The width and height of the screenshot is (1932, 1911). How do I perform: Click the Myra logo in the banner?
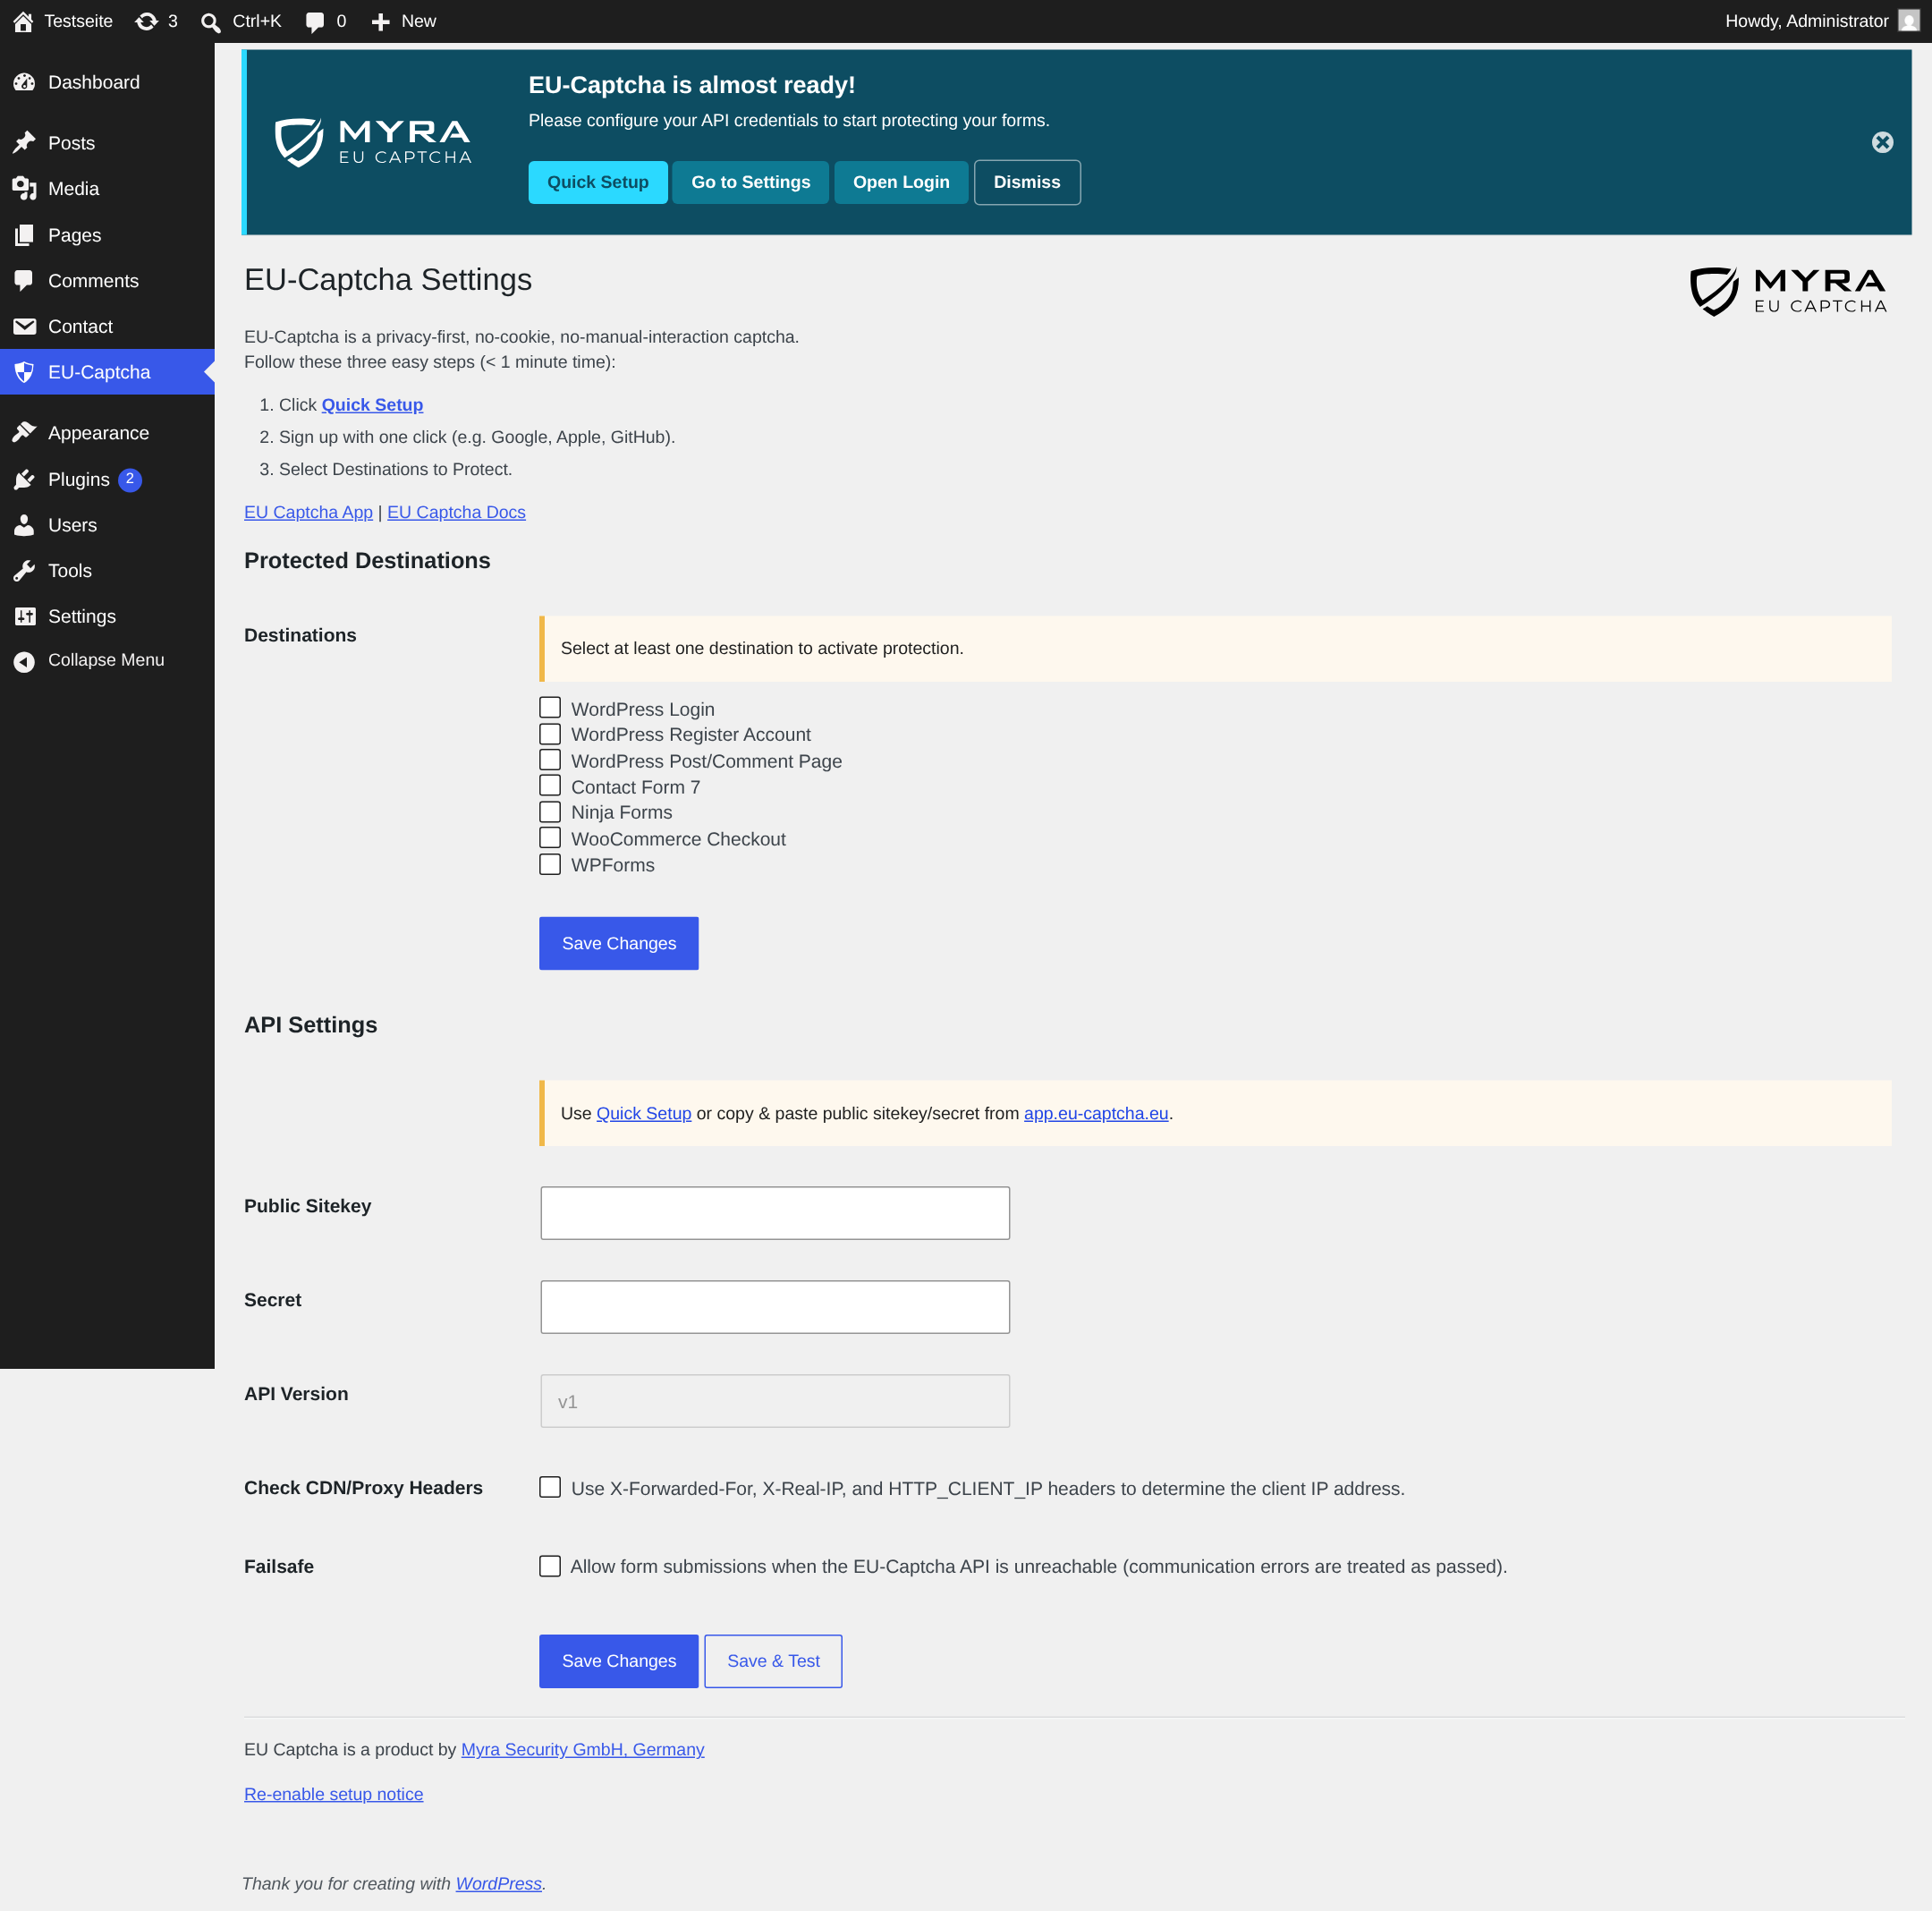click(x=373, y=142)
